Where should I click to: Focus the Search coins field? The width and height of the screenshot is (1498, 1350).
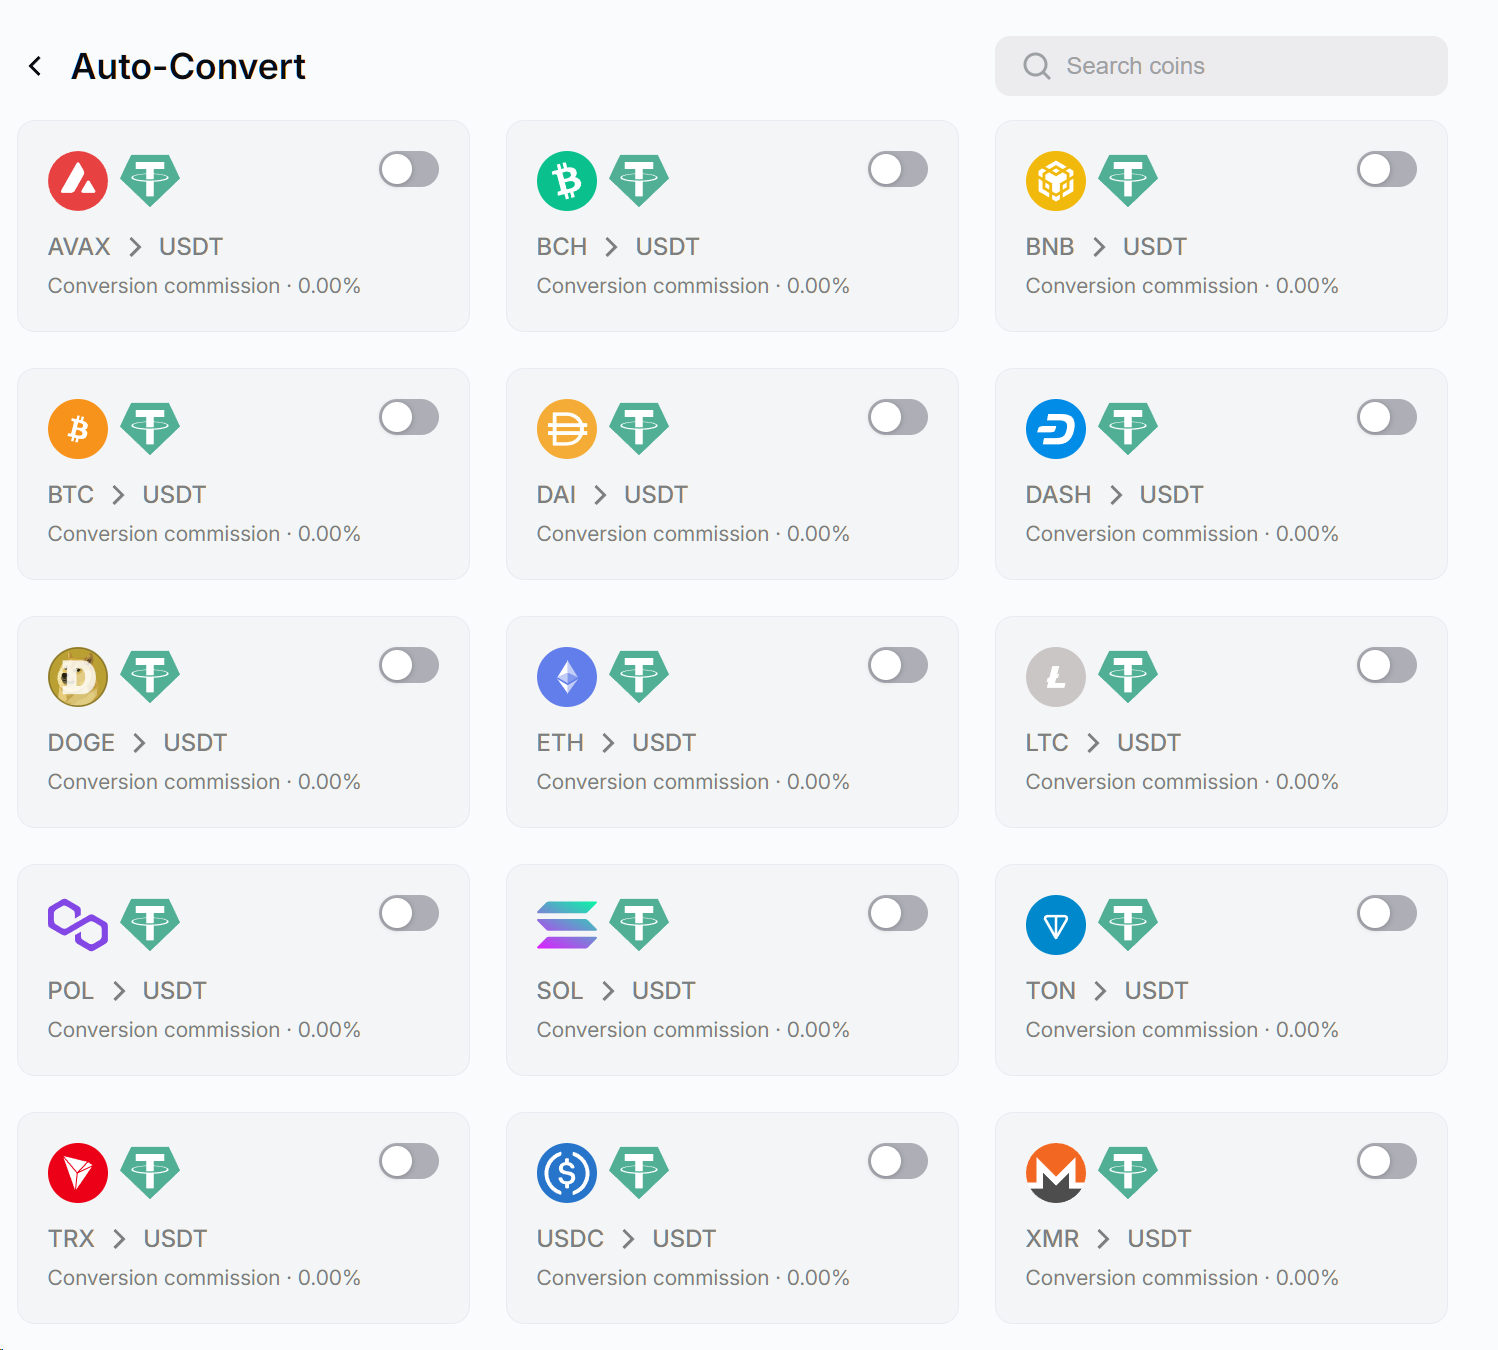1240,66
